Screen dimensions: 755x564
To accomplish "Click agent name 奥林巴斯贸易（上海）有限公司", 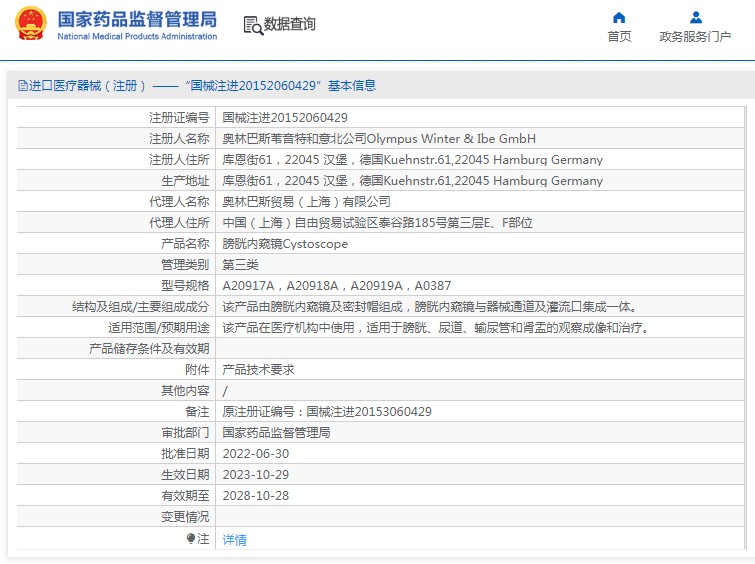I will point(306,202).
